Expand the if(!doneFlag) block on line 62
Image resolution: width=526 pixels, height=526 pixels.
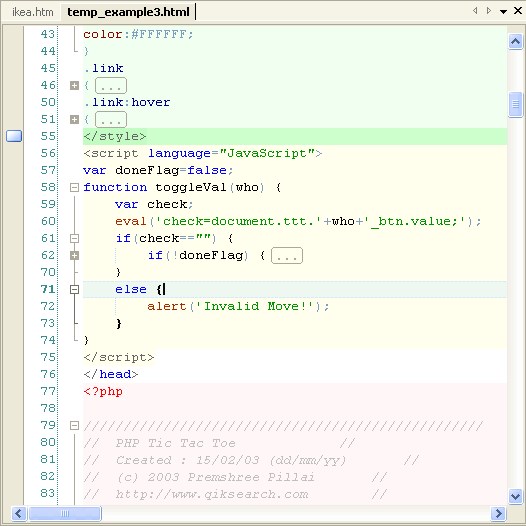pos(74,255)
